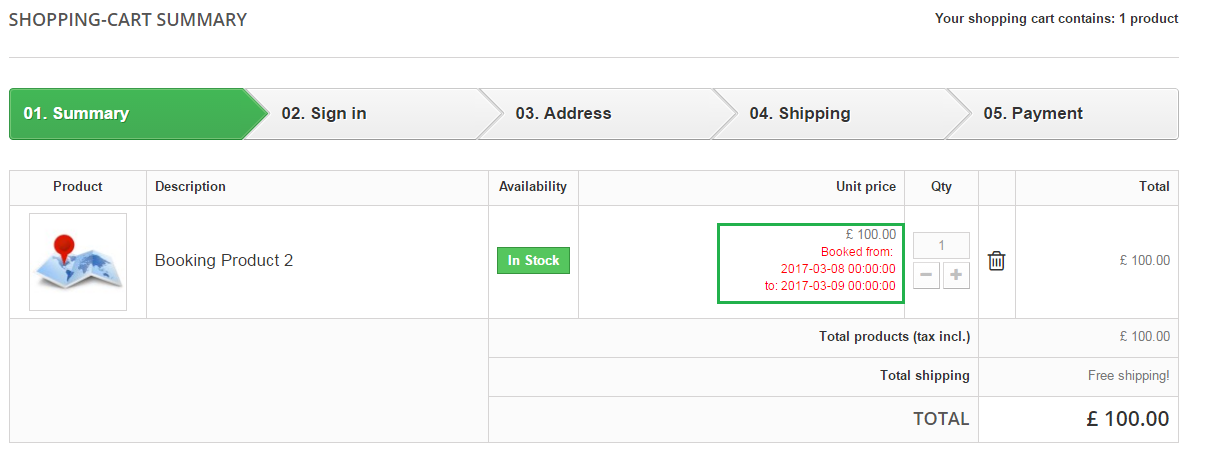The height and width of the screenshot is (462, 1210).
Task: Increase quantity with the plus button
Action: (957, 276)
